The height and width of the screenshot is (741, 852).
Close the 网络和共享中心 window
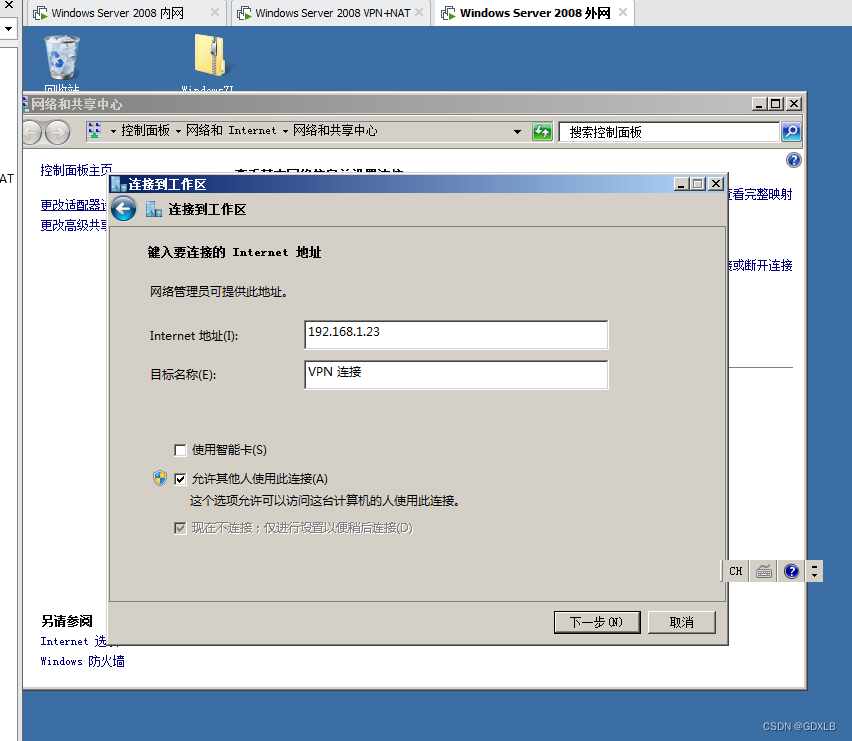(794, 103)
